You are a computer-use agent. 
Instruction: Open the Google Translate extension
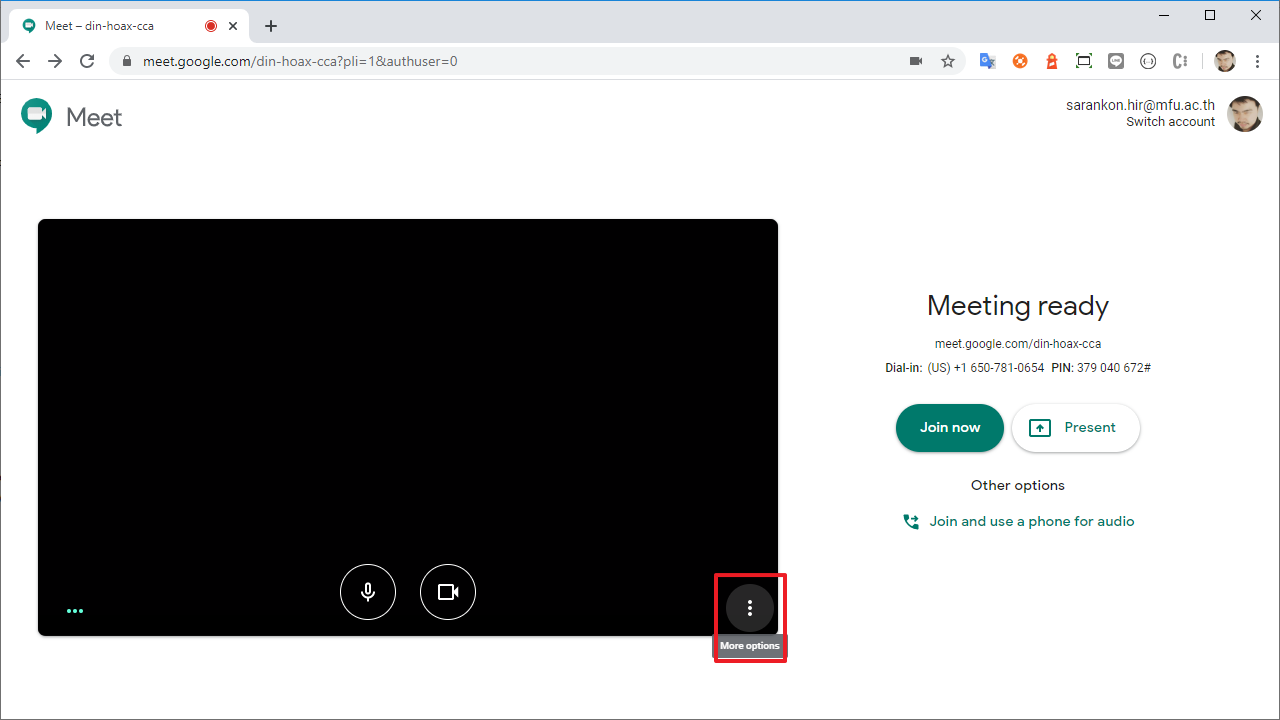click(x=987, y=61)
